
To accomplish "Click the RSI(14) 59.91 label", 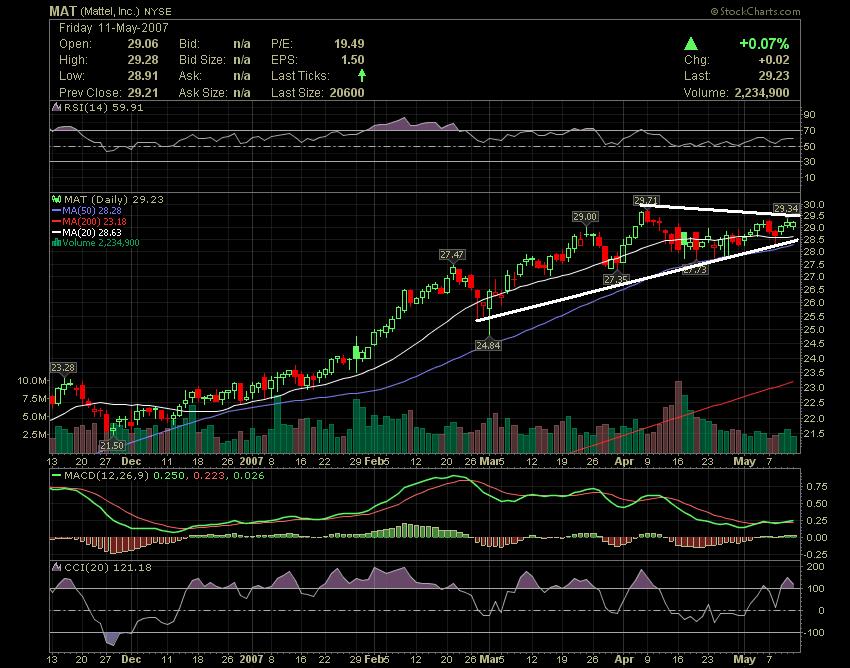I will click(104, 107).
